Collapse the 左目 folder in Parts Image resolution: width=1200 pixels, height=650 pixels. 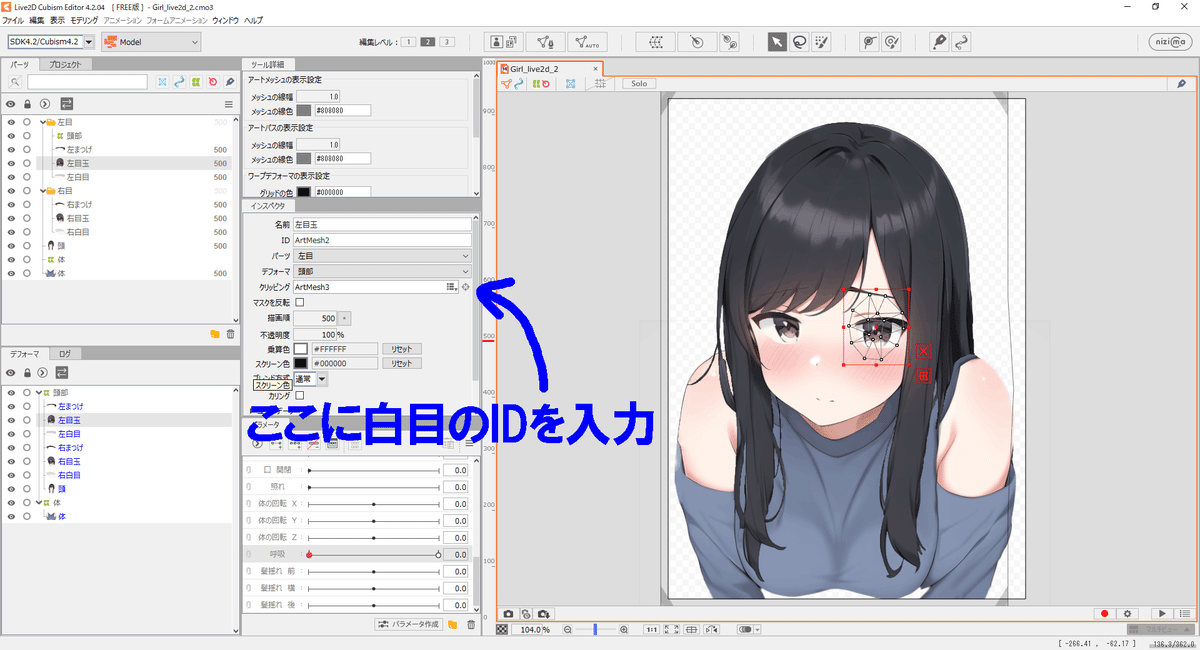click(42, 122)
